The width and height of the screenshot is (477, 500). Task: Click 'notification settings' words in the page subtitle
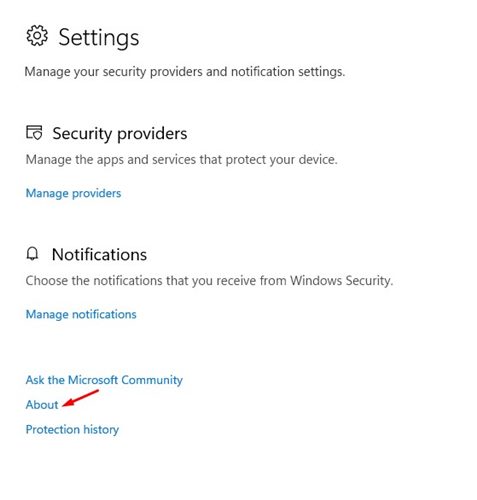(288, 72)
